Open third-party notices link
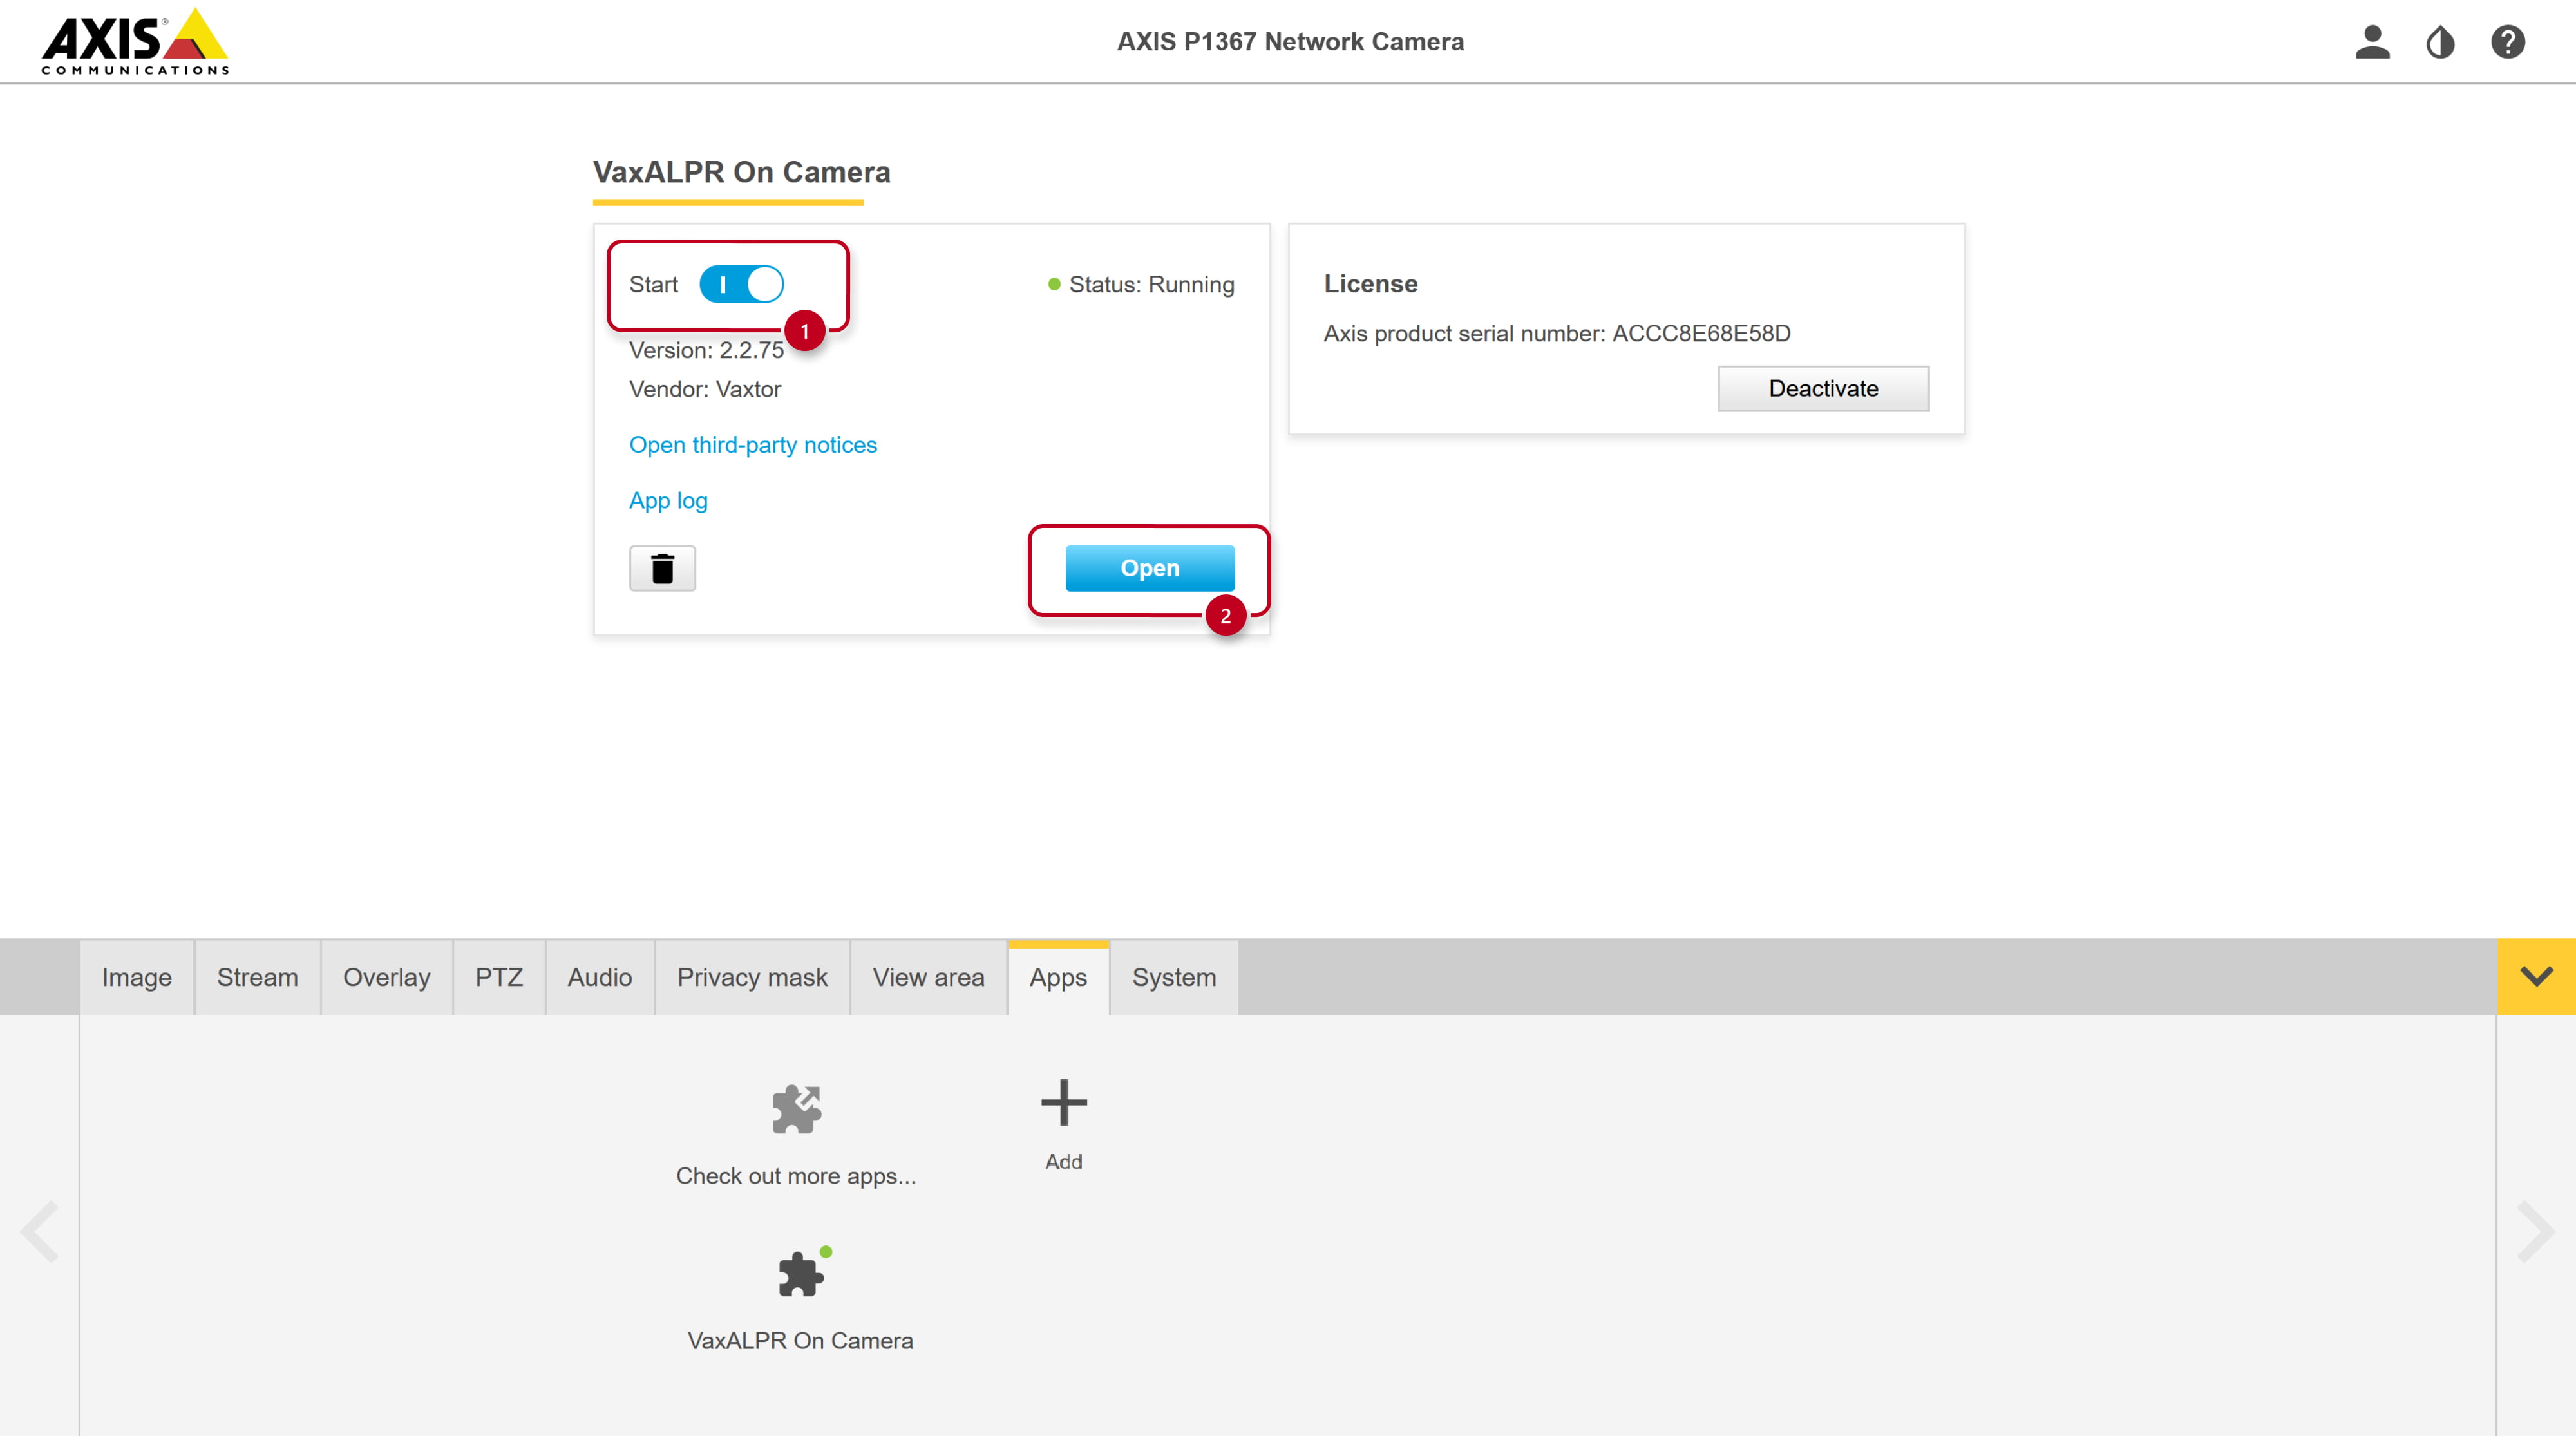Screen dimensions: 2576x1436 (753, 445)
